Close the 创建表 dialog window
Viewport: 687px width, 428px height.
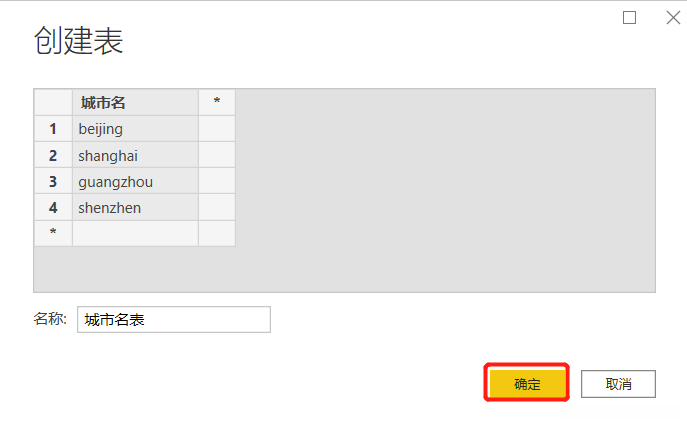coord(669,17)
